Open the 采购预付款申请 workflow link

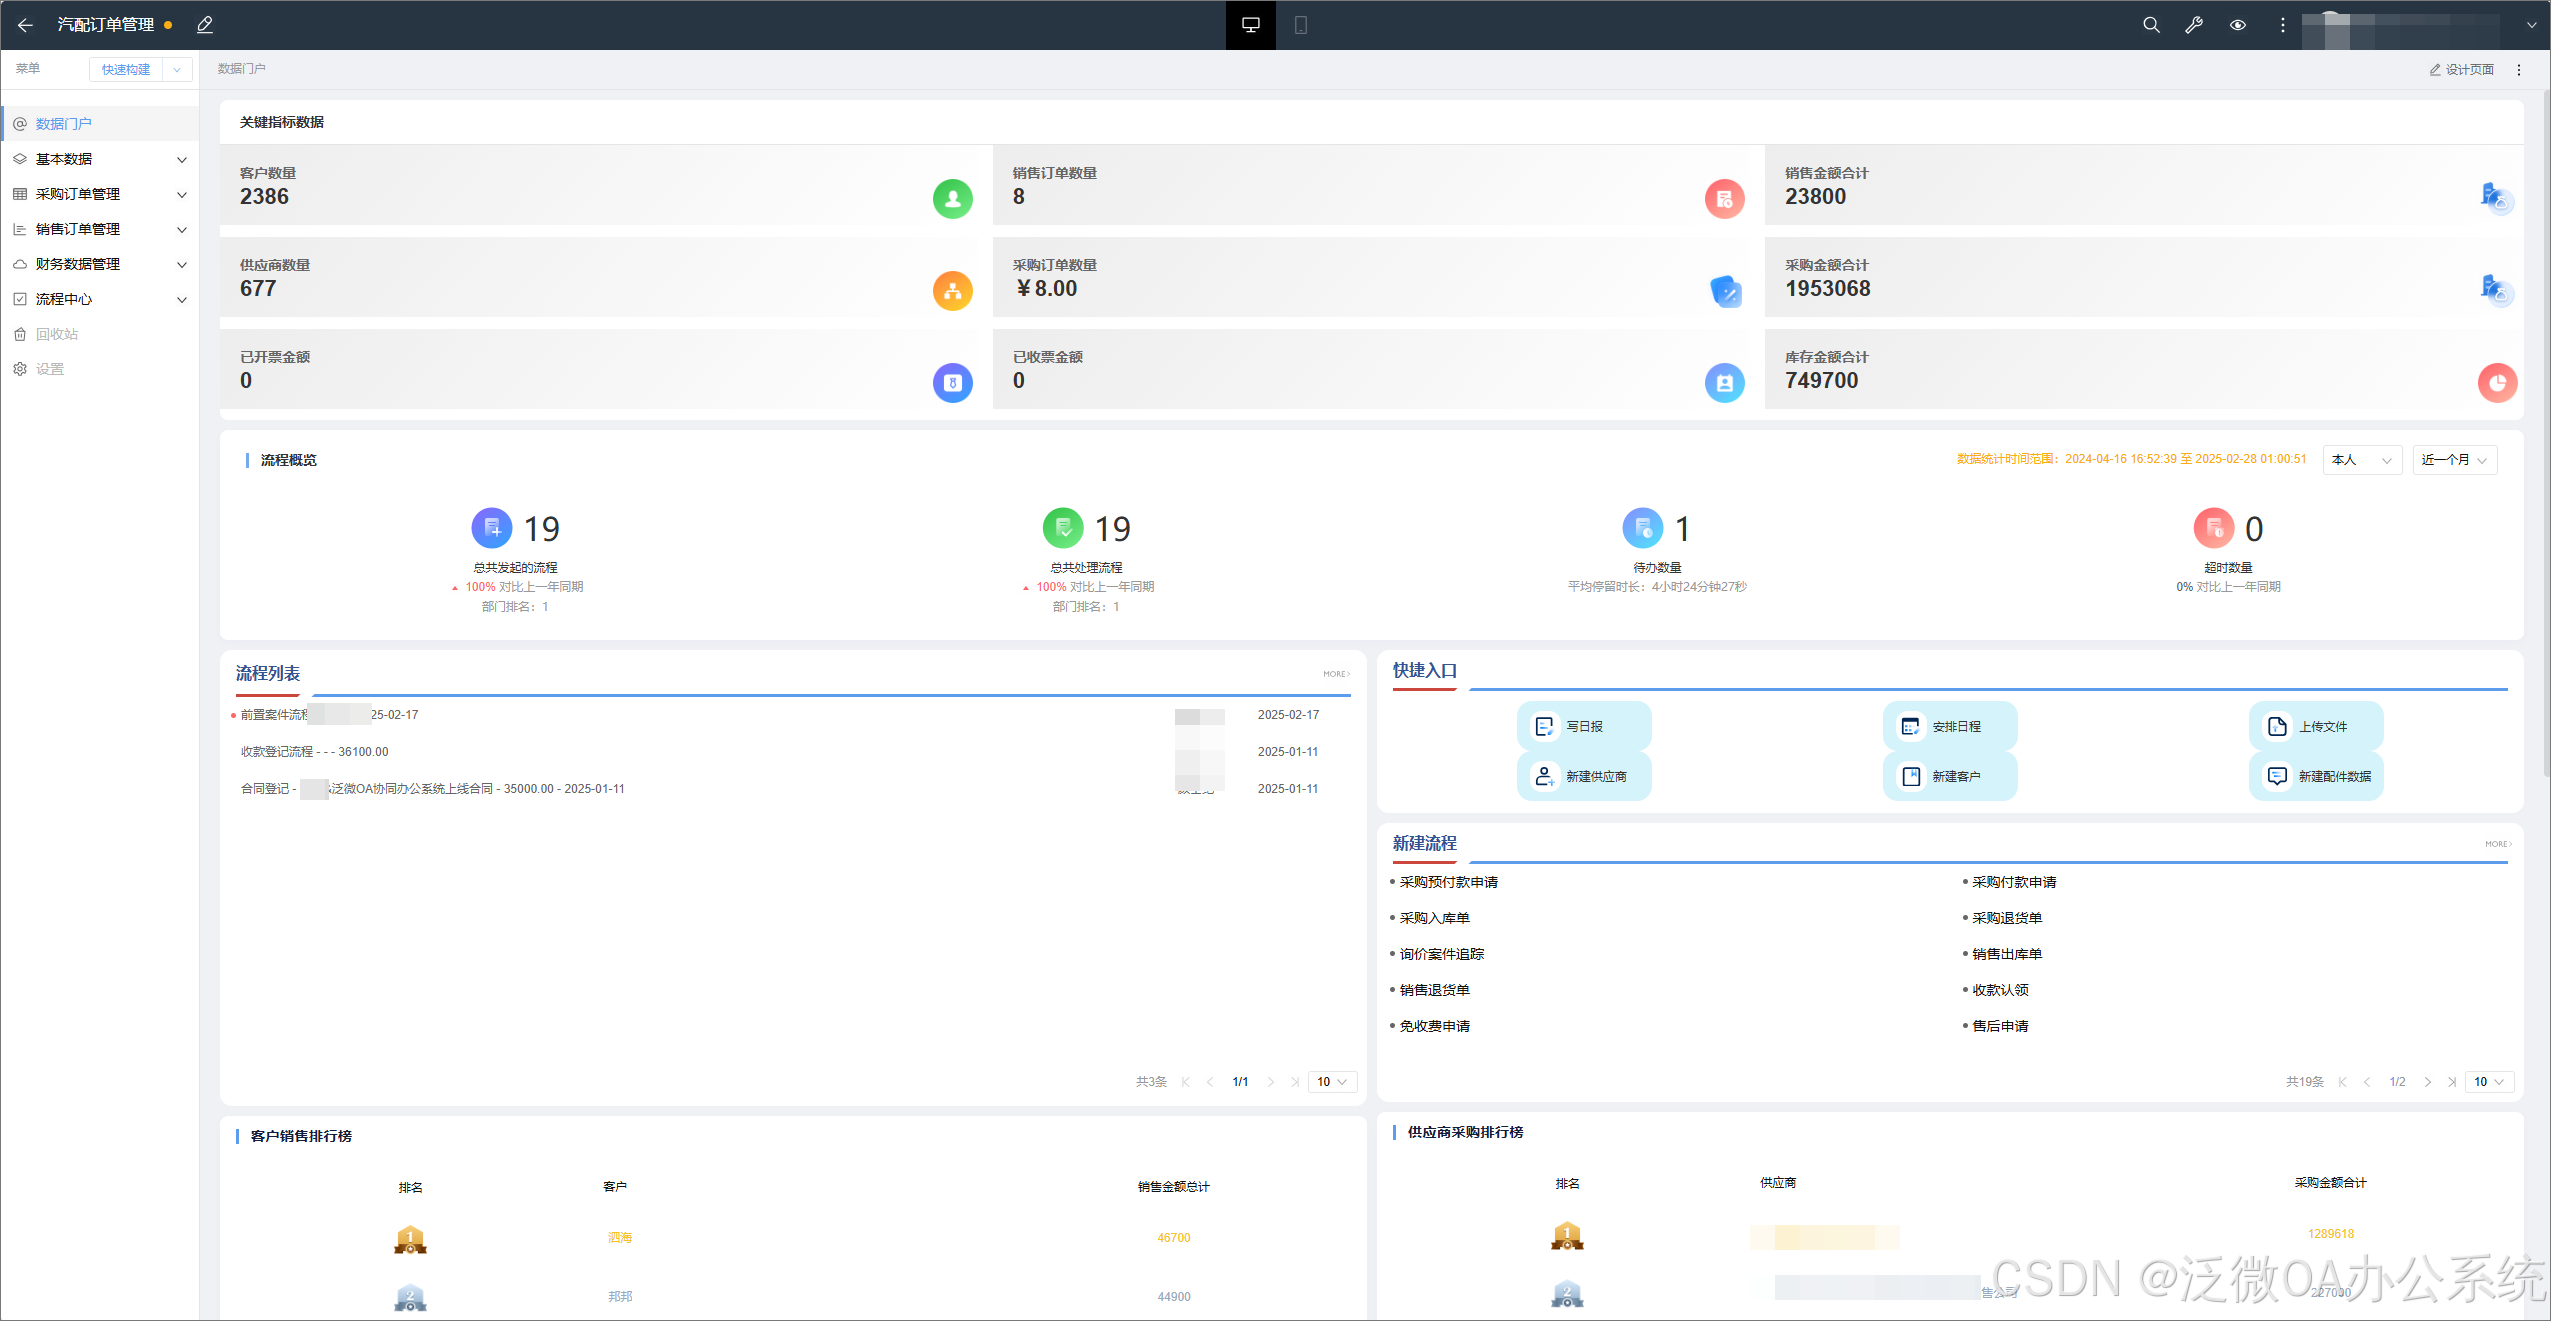[x=1448, y=882]
